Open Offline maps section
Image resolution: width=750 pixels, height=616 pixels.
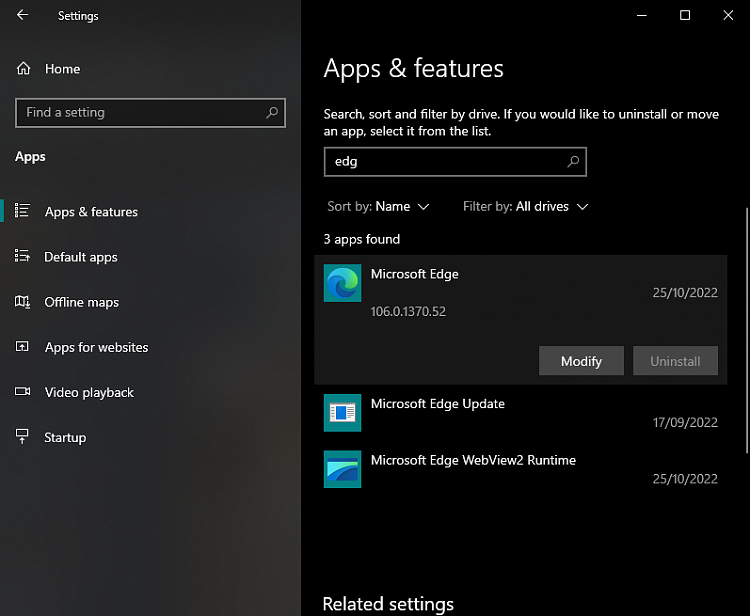point(81,302)
